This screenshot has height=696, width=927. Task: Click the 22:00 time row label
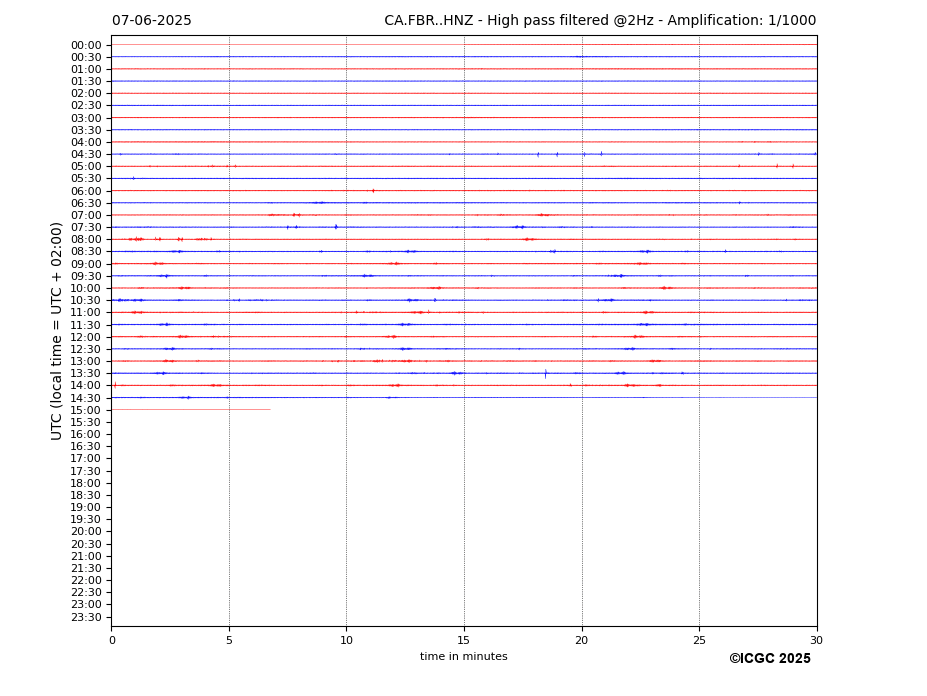86,581
